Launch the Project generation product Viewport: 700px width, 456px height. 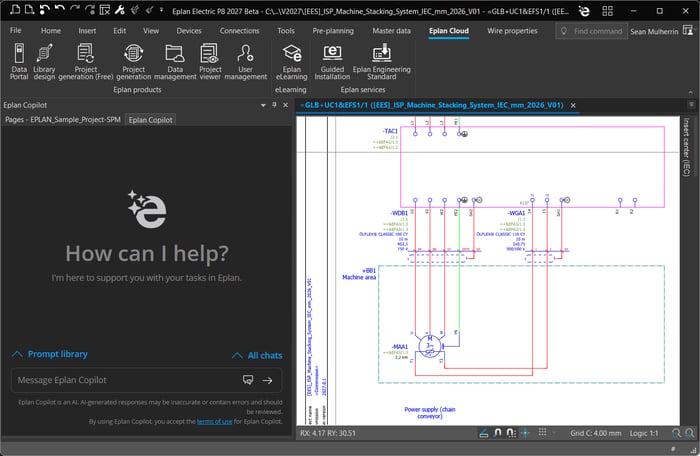tap(133, 62)
